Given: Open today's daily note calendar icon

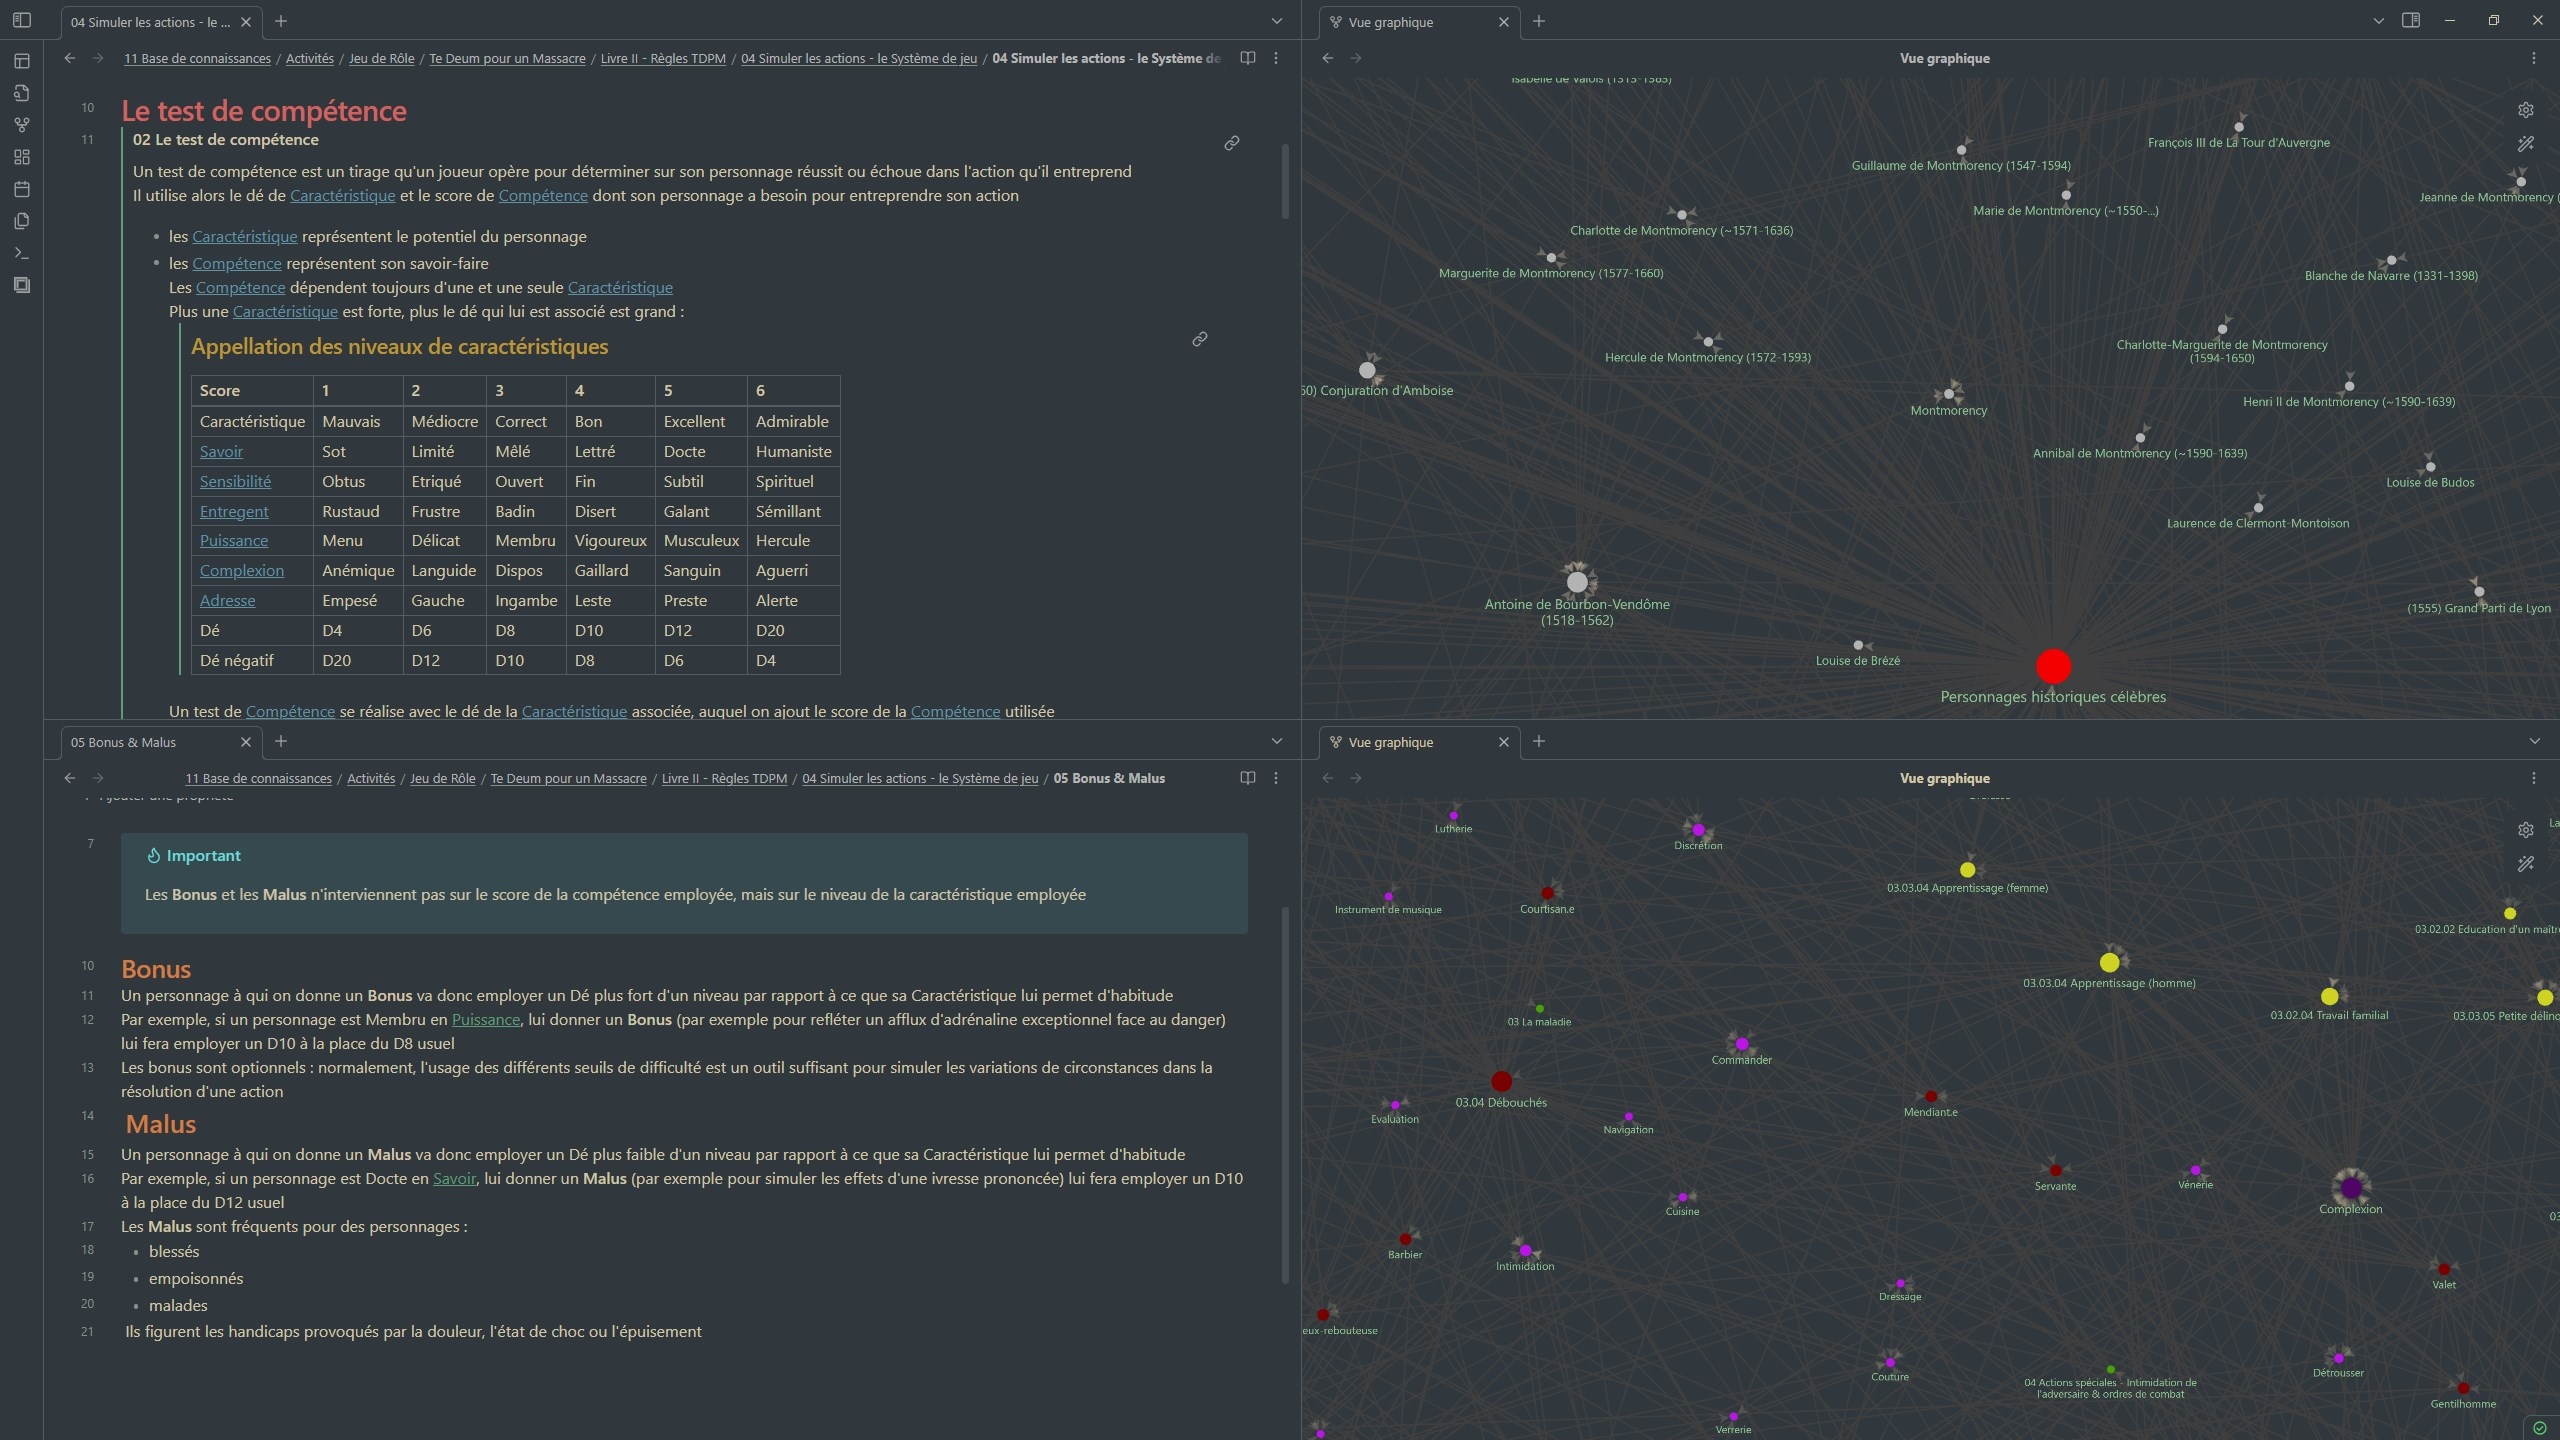Looking at the screenshot, I should tap(22, 189).
